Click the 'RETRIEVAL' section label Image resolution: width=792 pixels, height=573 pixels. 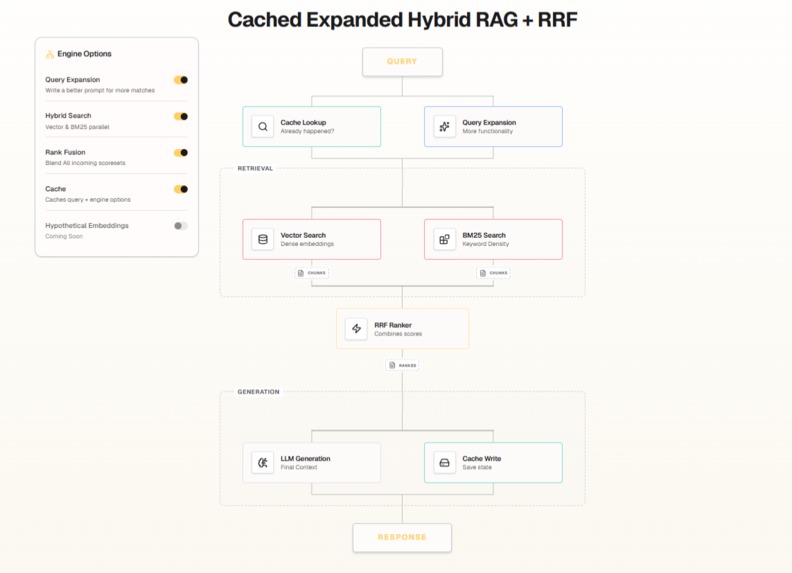click(255, 168)
